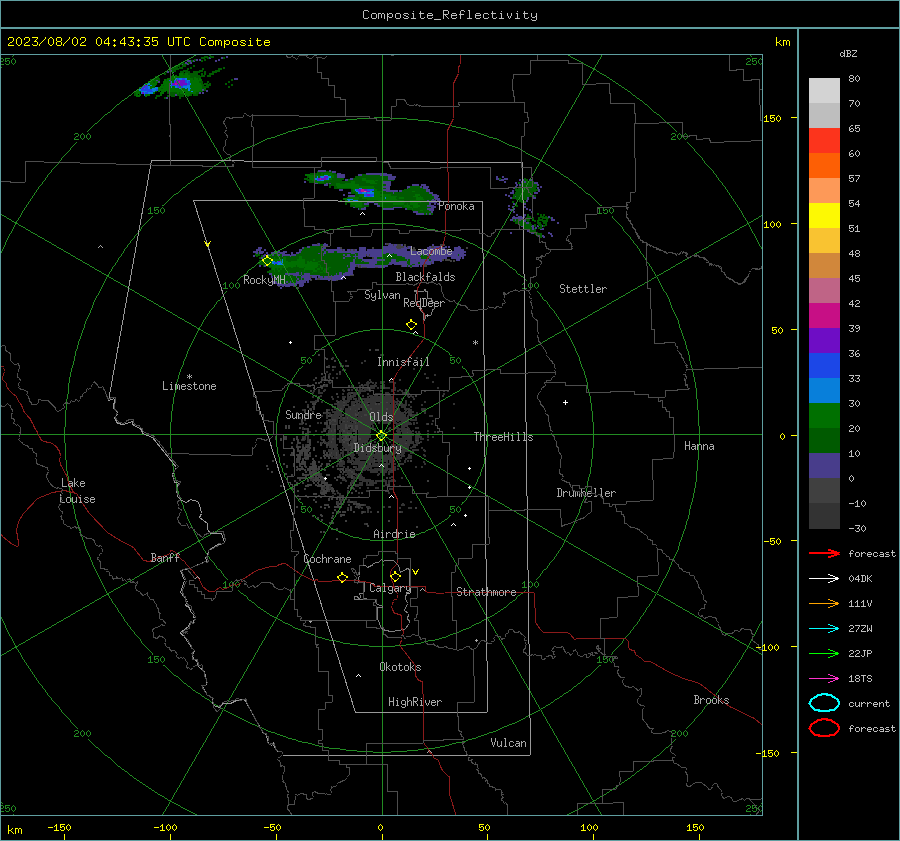
Task: Click the 2023/08/02 04:43:35 UTC timestamp
Action: (x=99, y=42)
